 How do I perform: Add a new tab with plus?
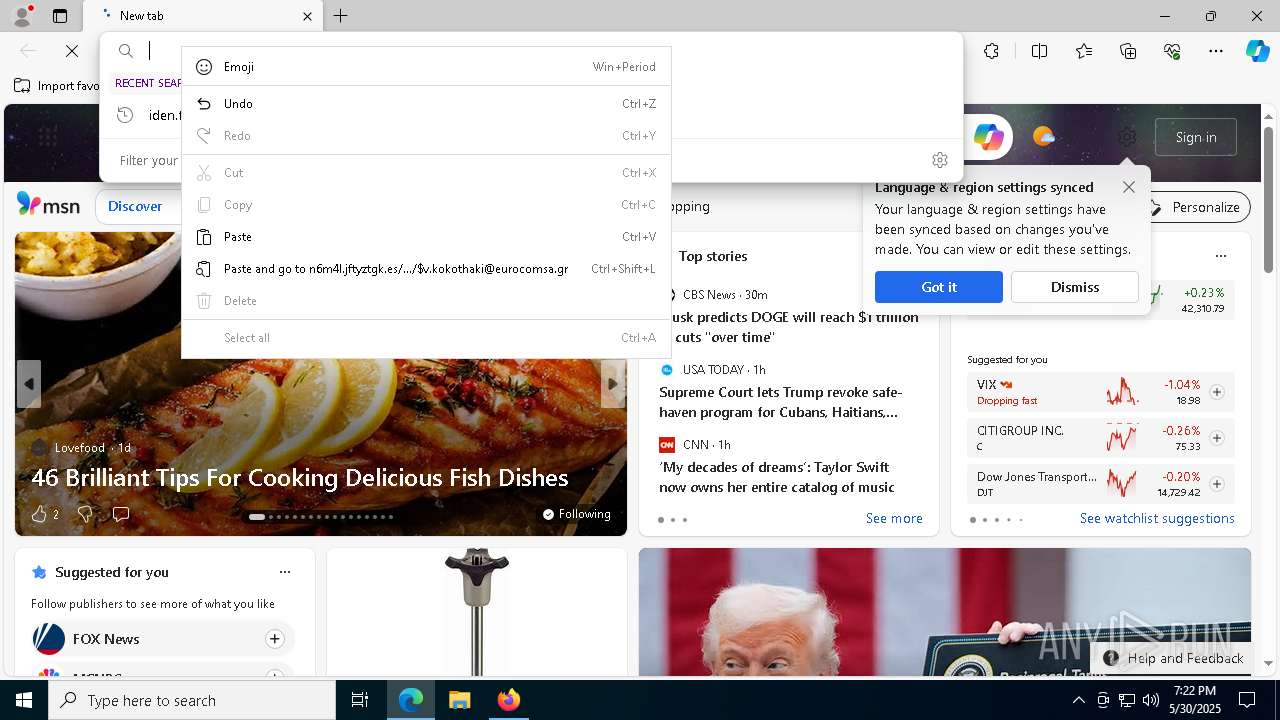point(341,16)
